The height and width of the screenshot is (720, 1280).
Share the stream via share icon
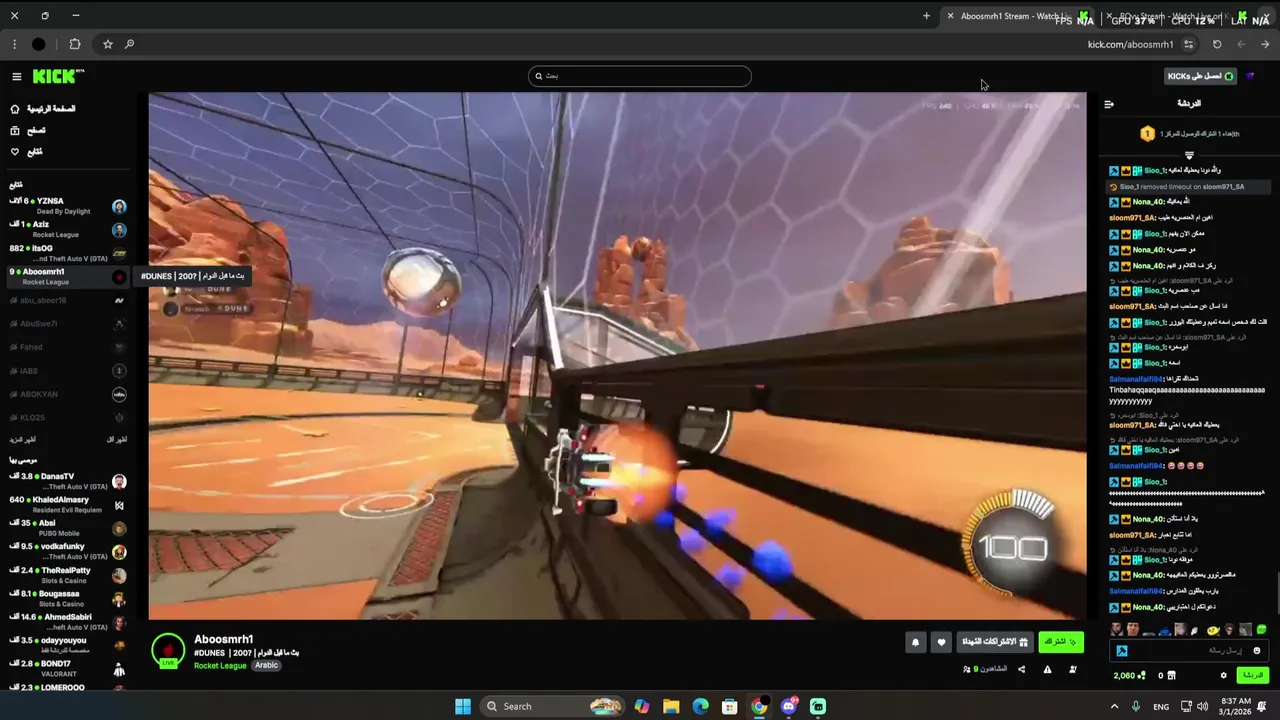(1021, 669)
